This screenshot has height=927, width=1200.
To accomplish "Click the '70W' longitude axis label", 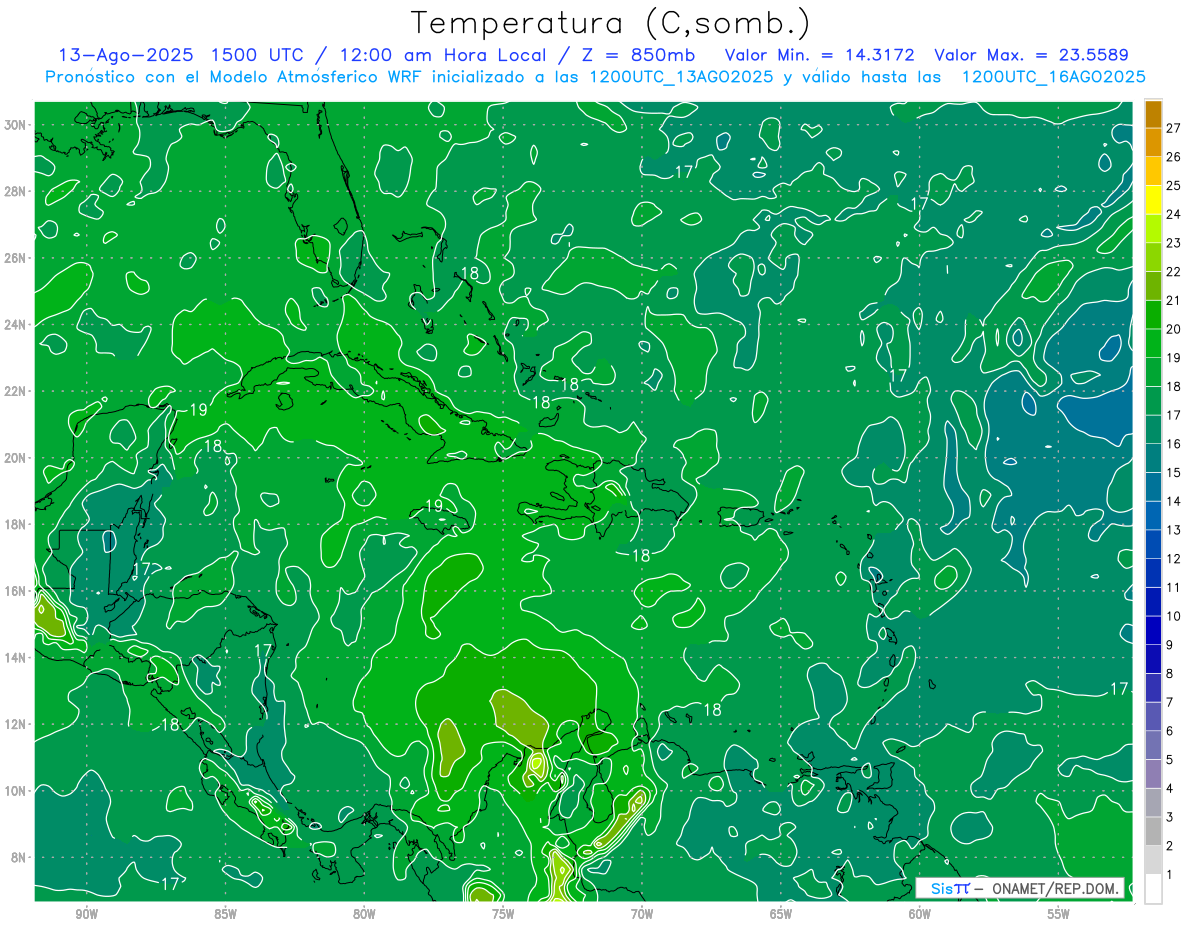I will (x=642, y=914).
